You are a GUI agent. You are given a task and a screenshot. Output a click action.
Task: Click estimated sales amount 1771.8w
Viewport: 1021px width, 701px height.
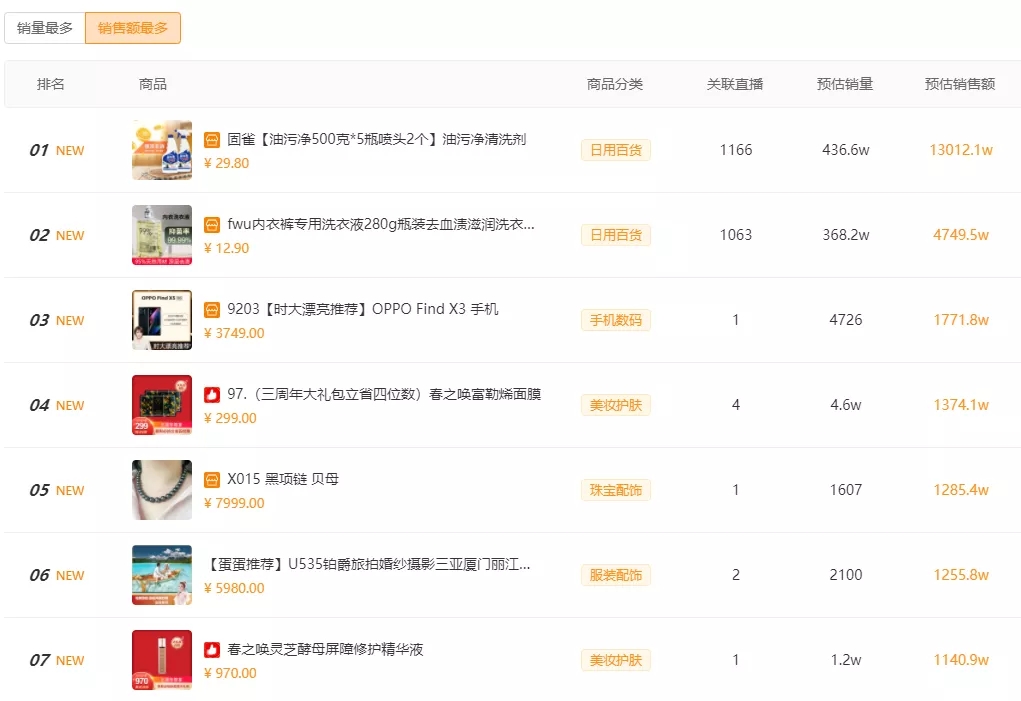[961, 320]
